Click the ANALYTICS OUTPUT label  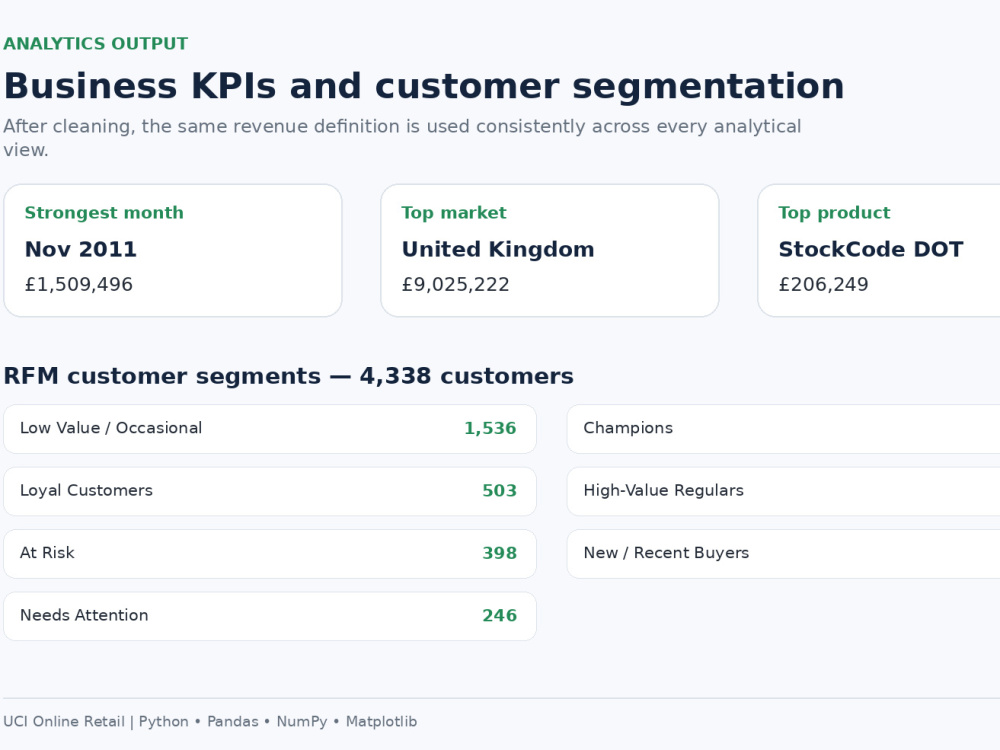pyautogui.click(x=96, y=43)
